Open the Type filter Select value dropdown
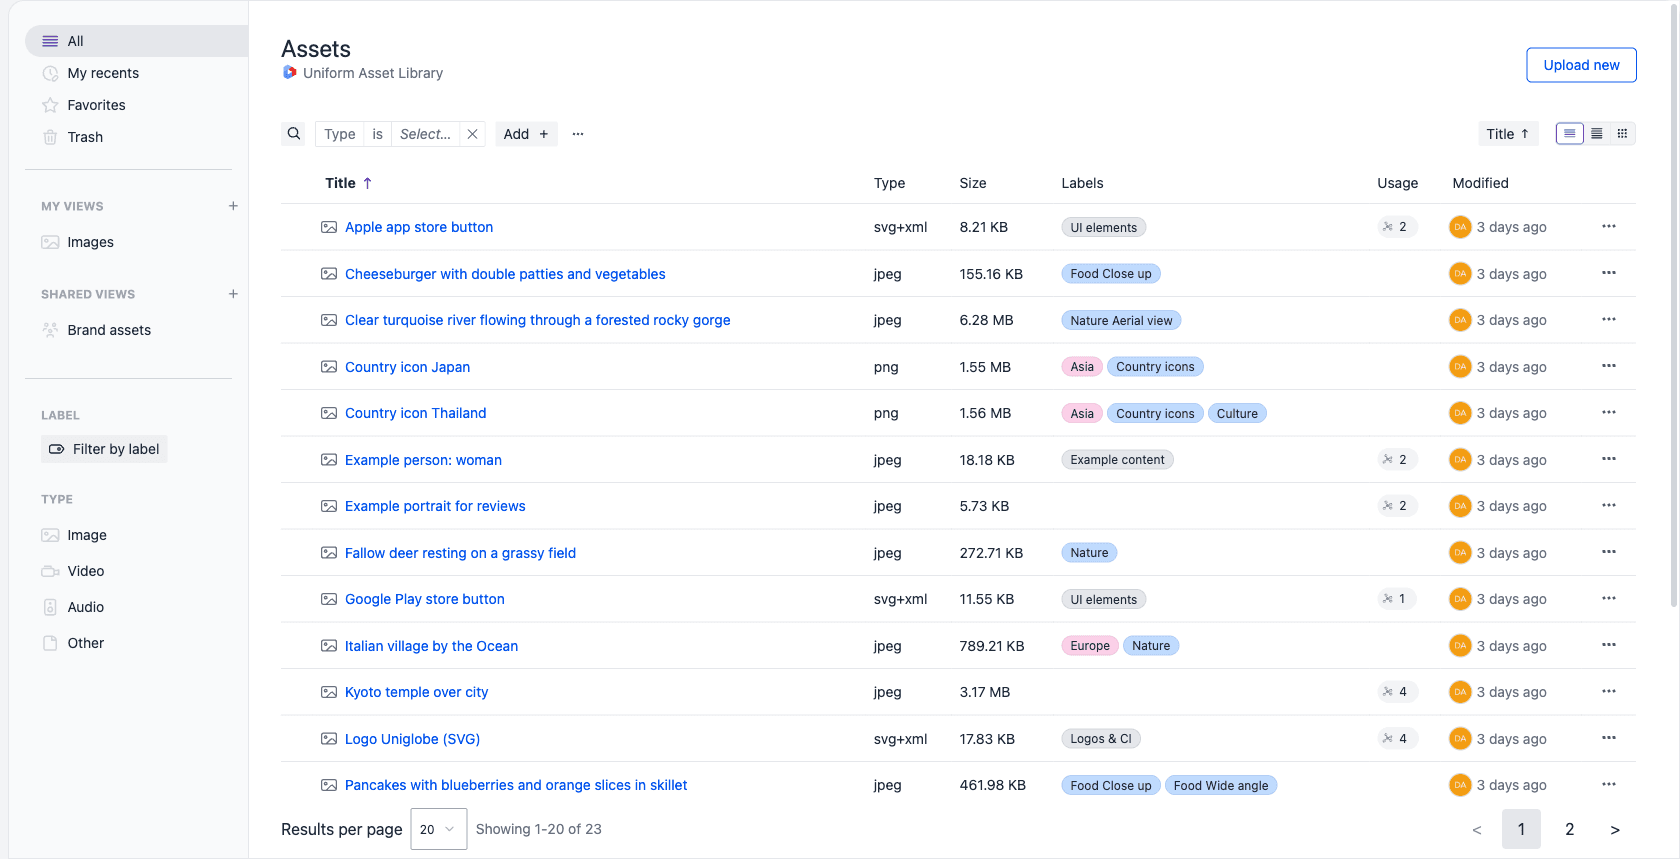Viewport: 1680px width, 859px height. (x=425, y=134)
